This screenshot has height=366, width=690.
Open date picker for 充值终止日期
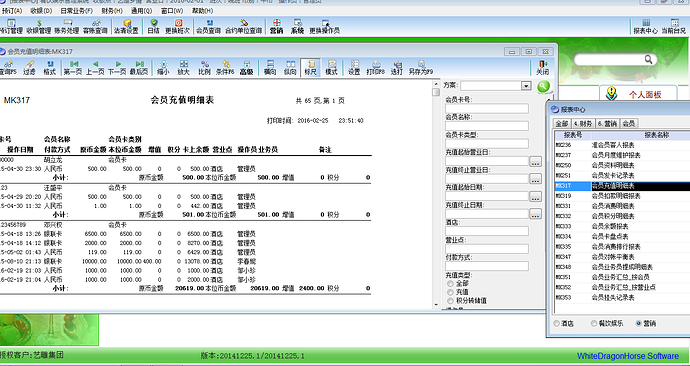coord(535,214)
